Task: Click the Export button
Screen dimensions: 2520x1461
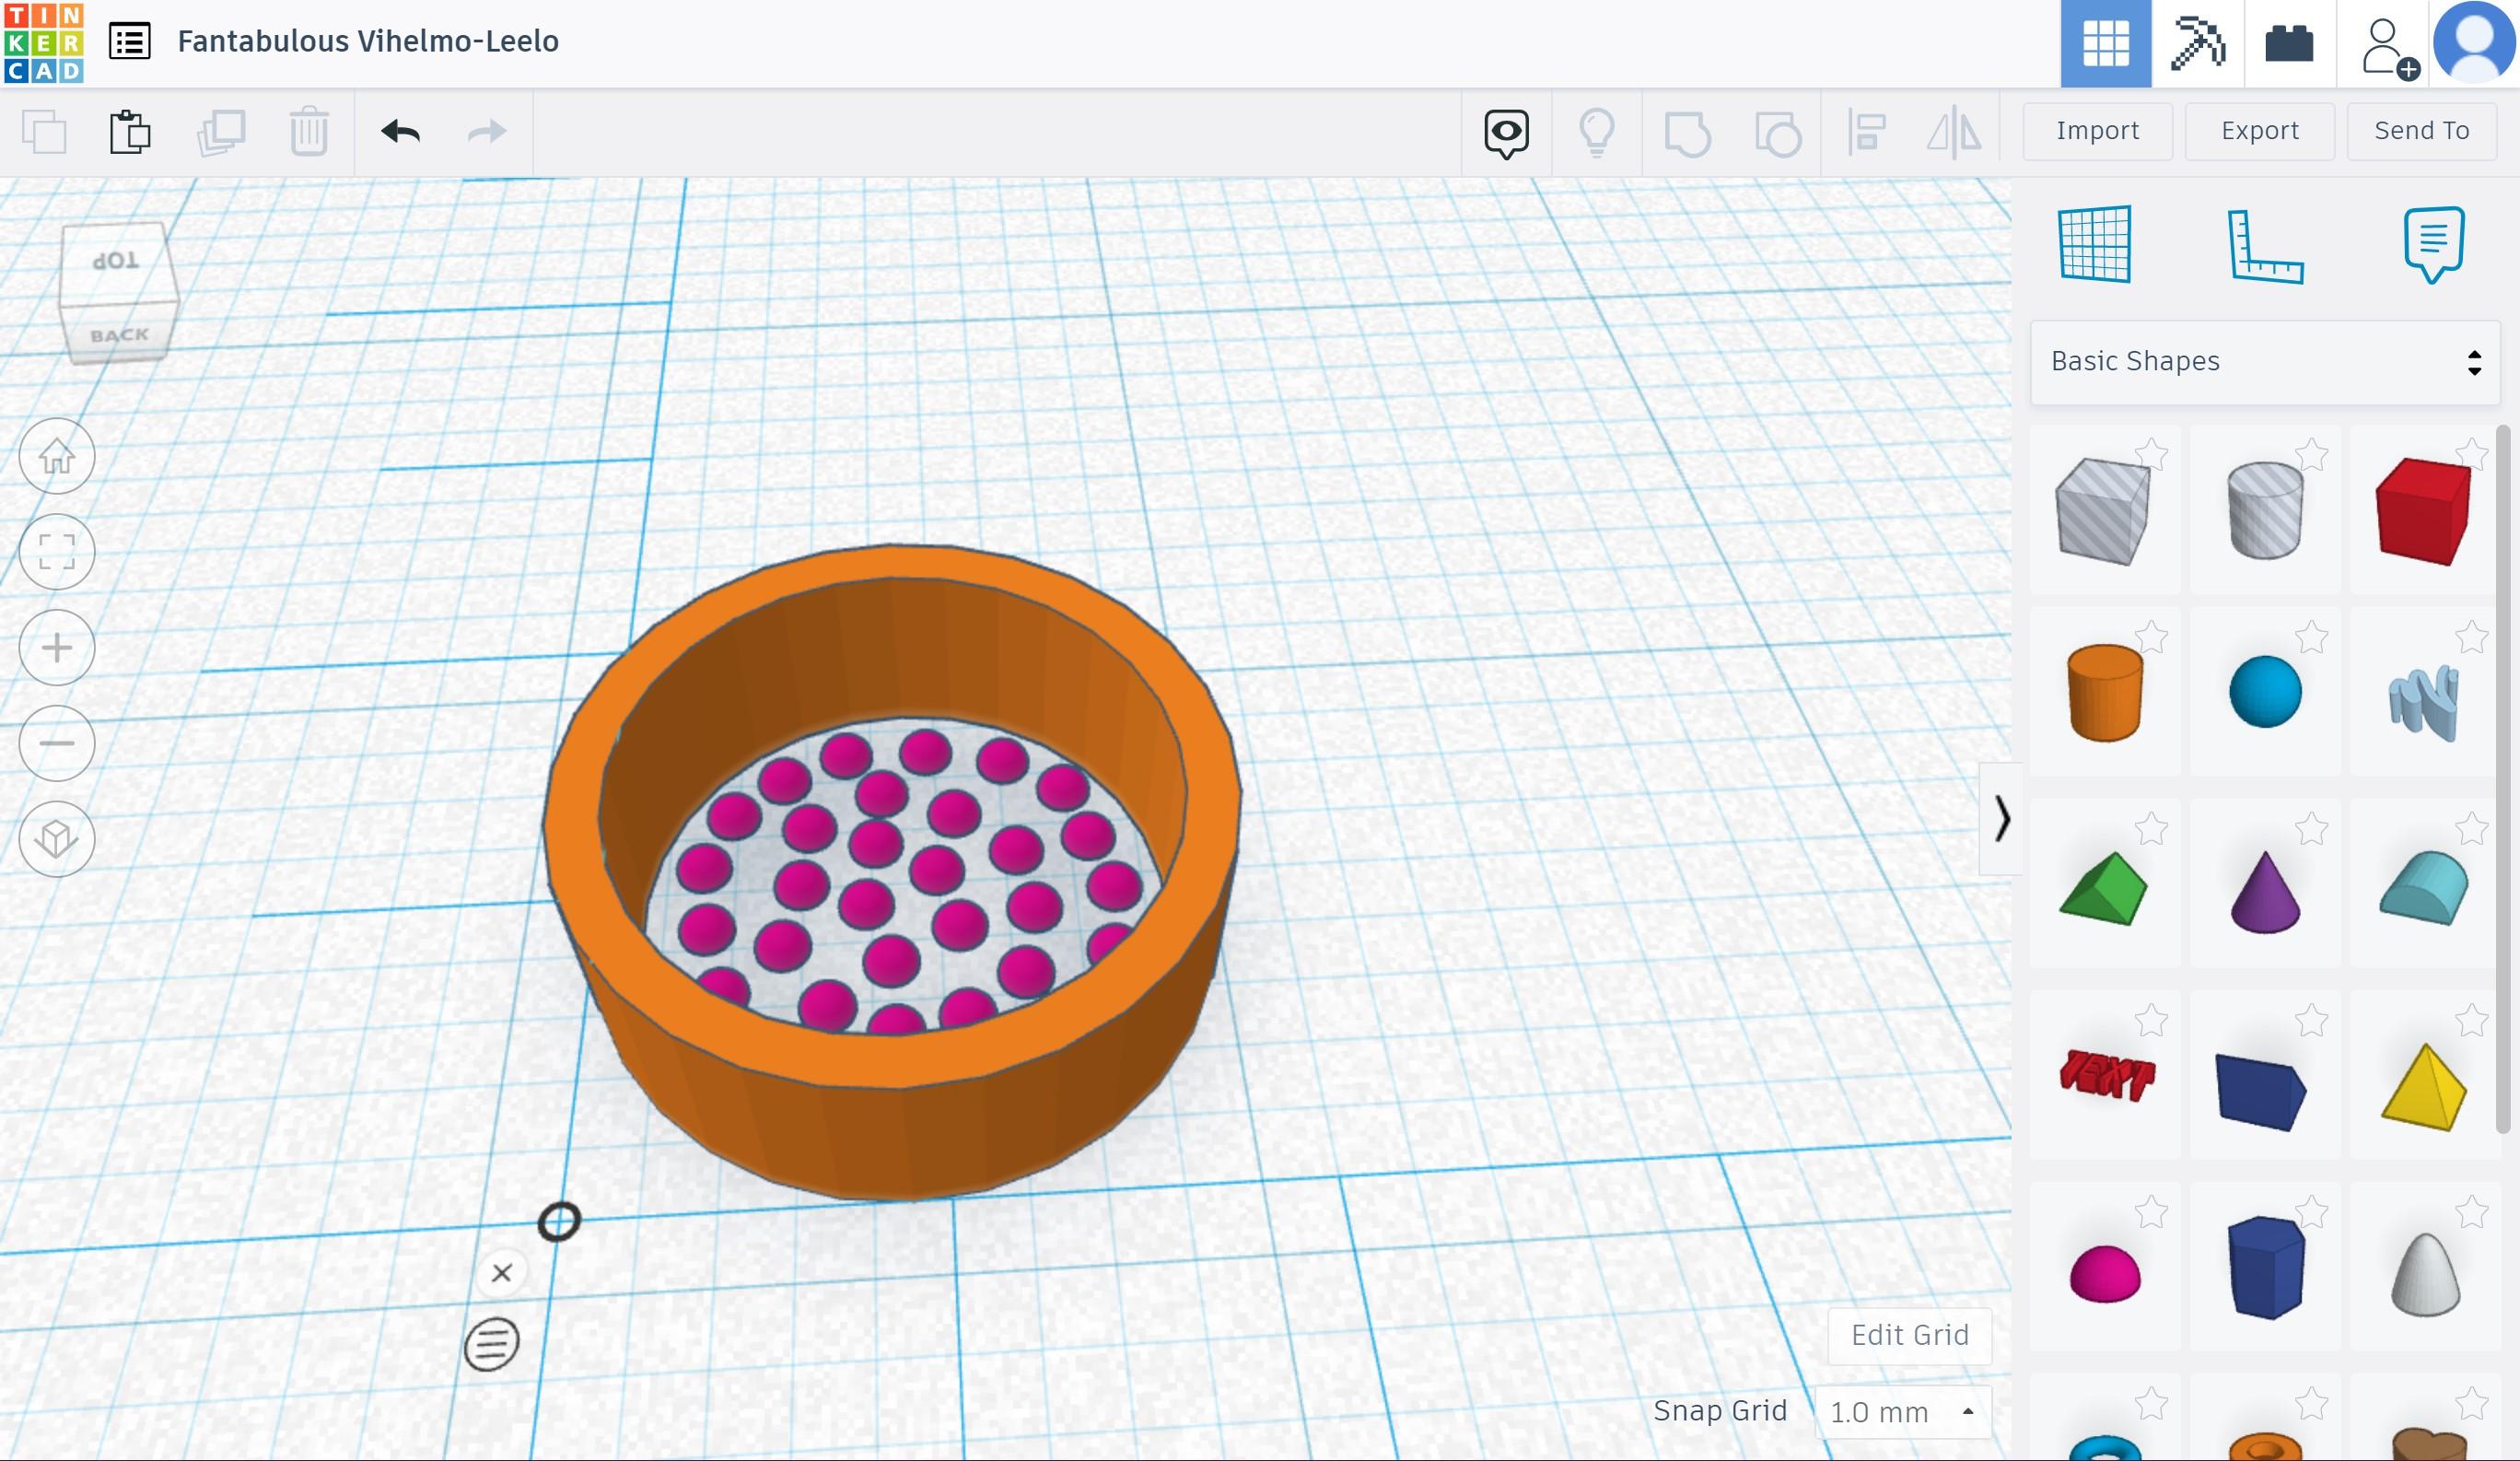Action: coord(2259,131)
